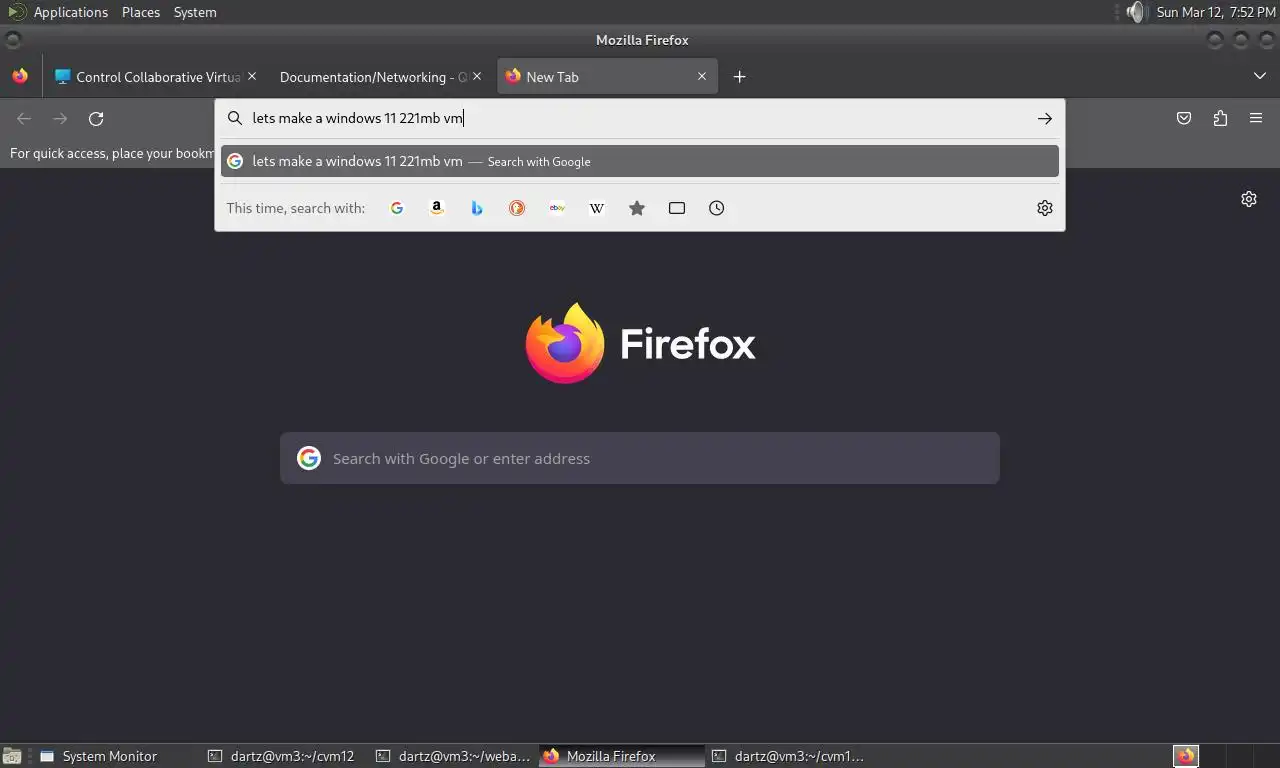Screen dimensions: 1280x768
Task: Personalize New Tab via the gear icon
Action: (1249, 198)
